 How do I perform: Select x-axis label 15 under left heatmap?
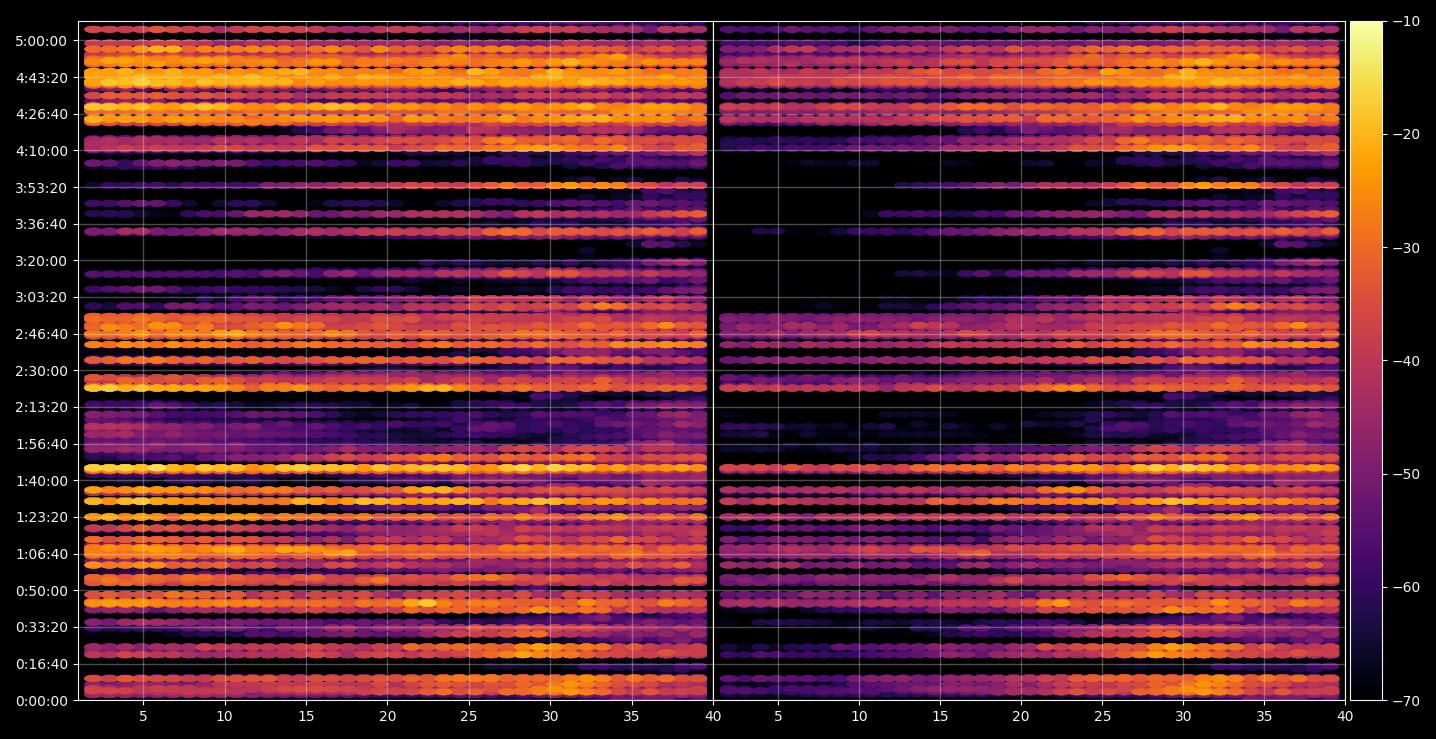306,716
